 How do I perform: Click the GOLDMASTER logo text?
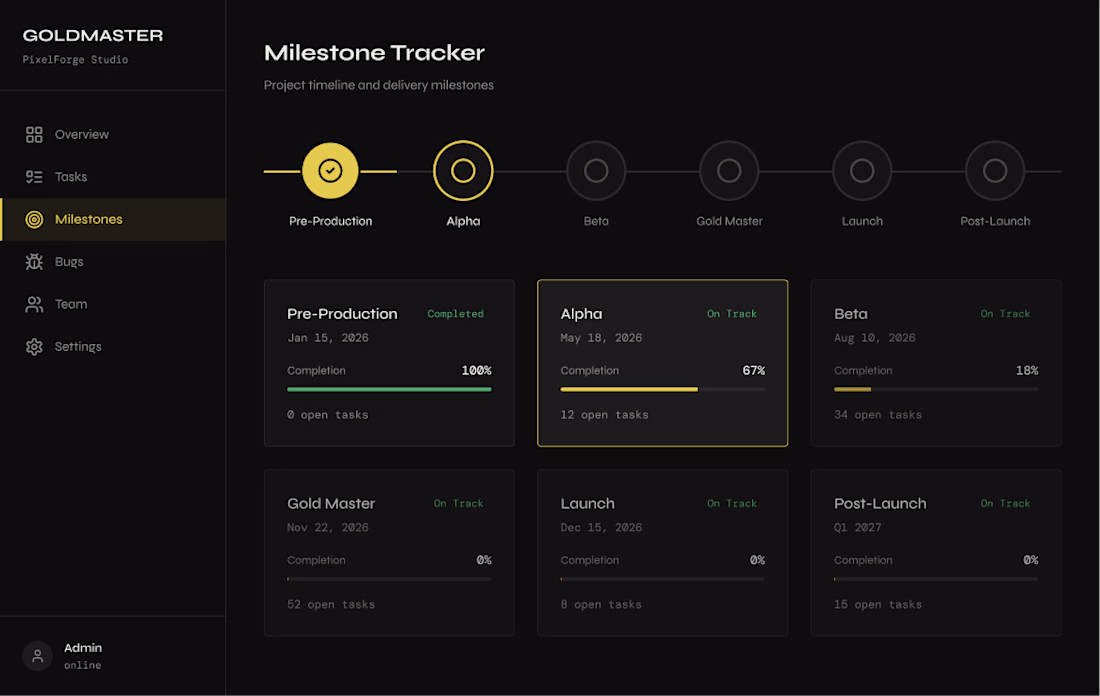pyautogui.click(x=93, y=35)
